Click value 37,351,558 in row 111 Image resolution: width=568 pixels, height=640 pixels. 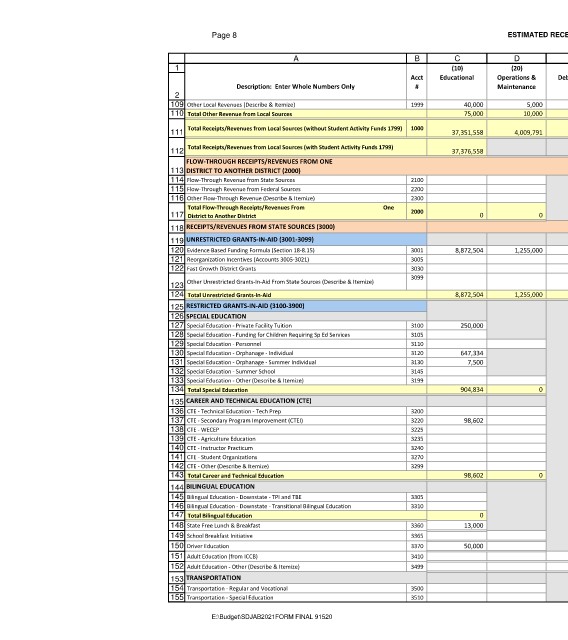pyautogui.click(x=467, y=133)
